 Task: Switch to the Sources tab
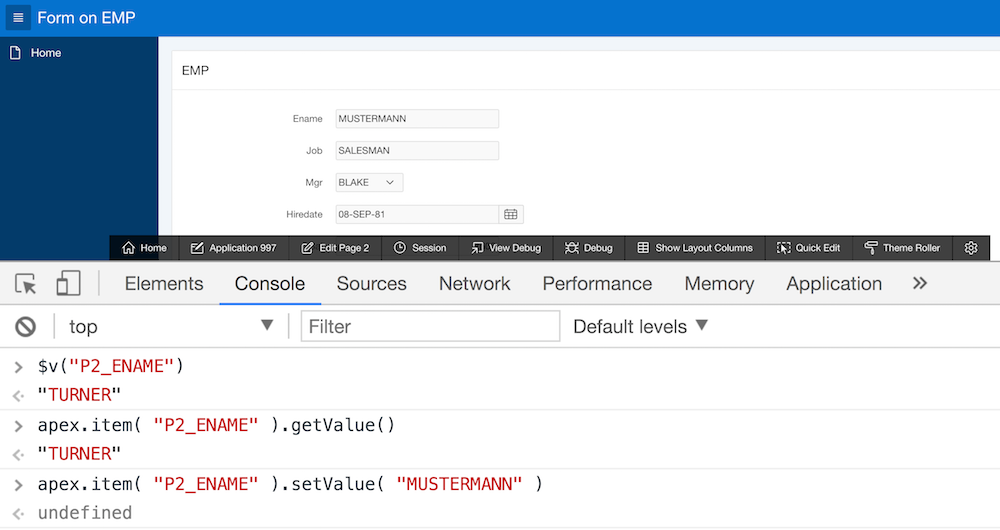pyautogui.click(x=372, y=283)
